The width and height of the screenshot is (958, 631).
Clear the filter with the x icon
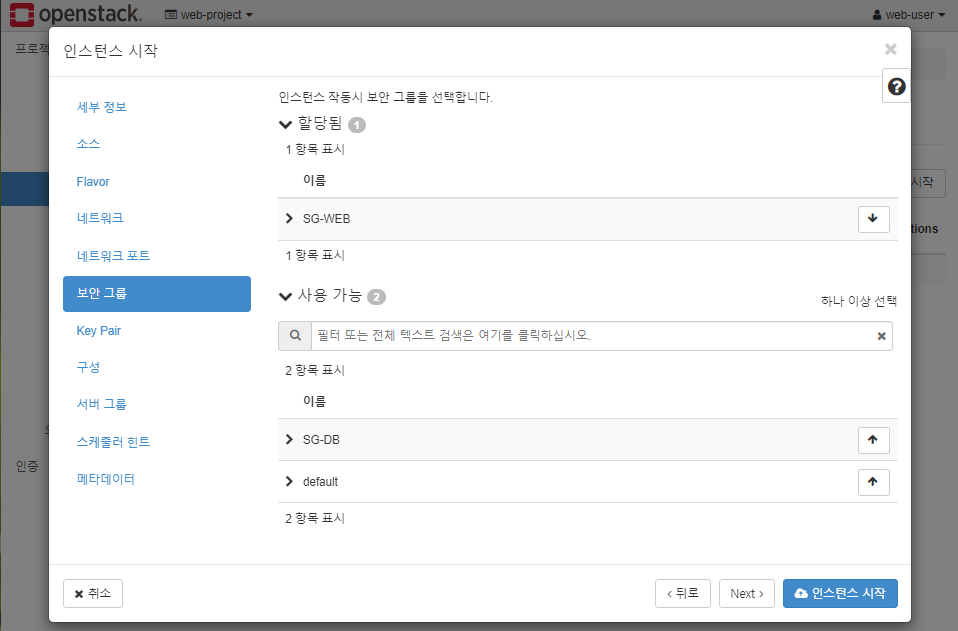click(881, 336)
